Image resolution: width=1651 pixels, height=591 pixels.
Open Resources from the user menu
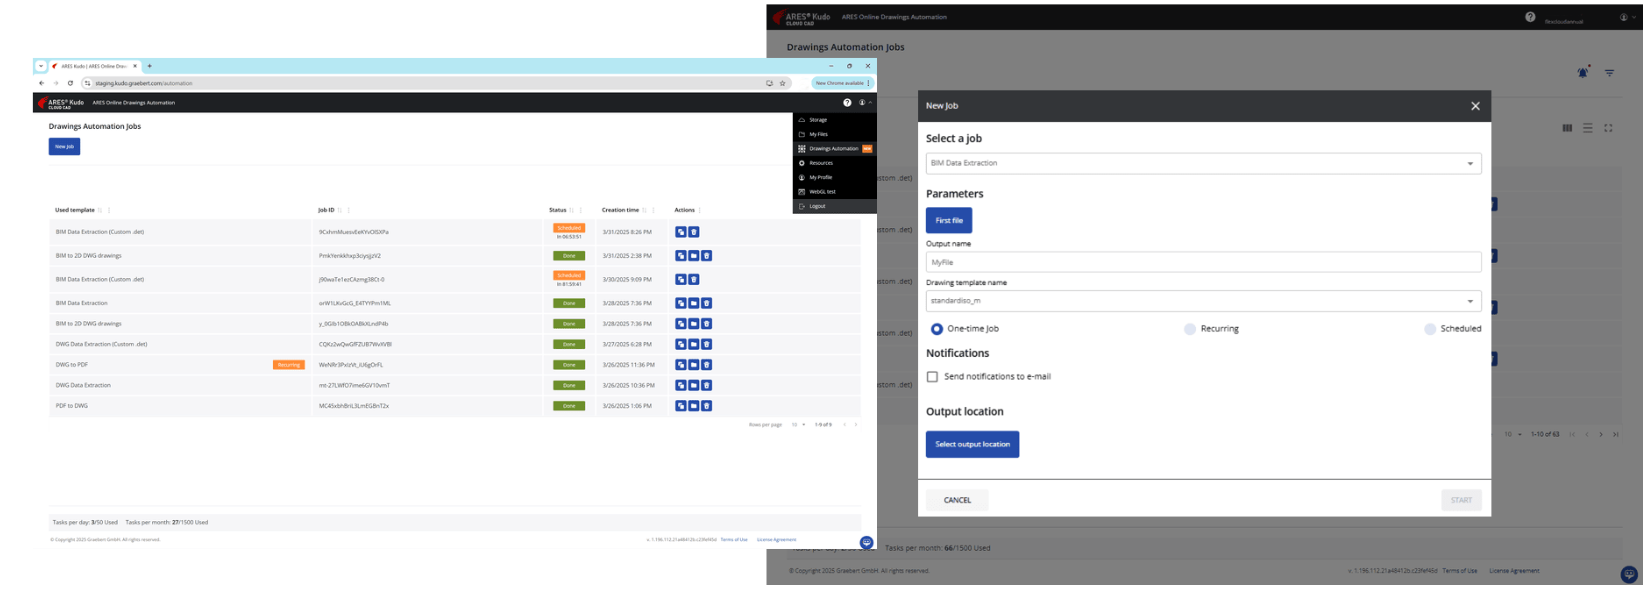[x=834, y=163]
